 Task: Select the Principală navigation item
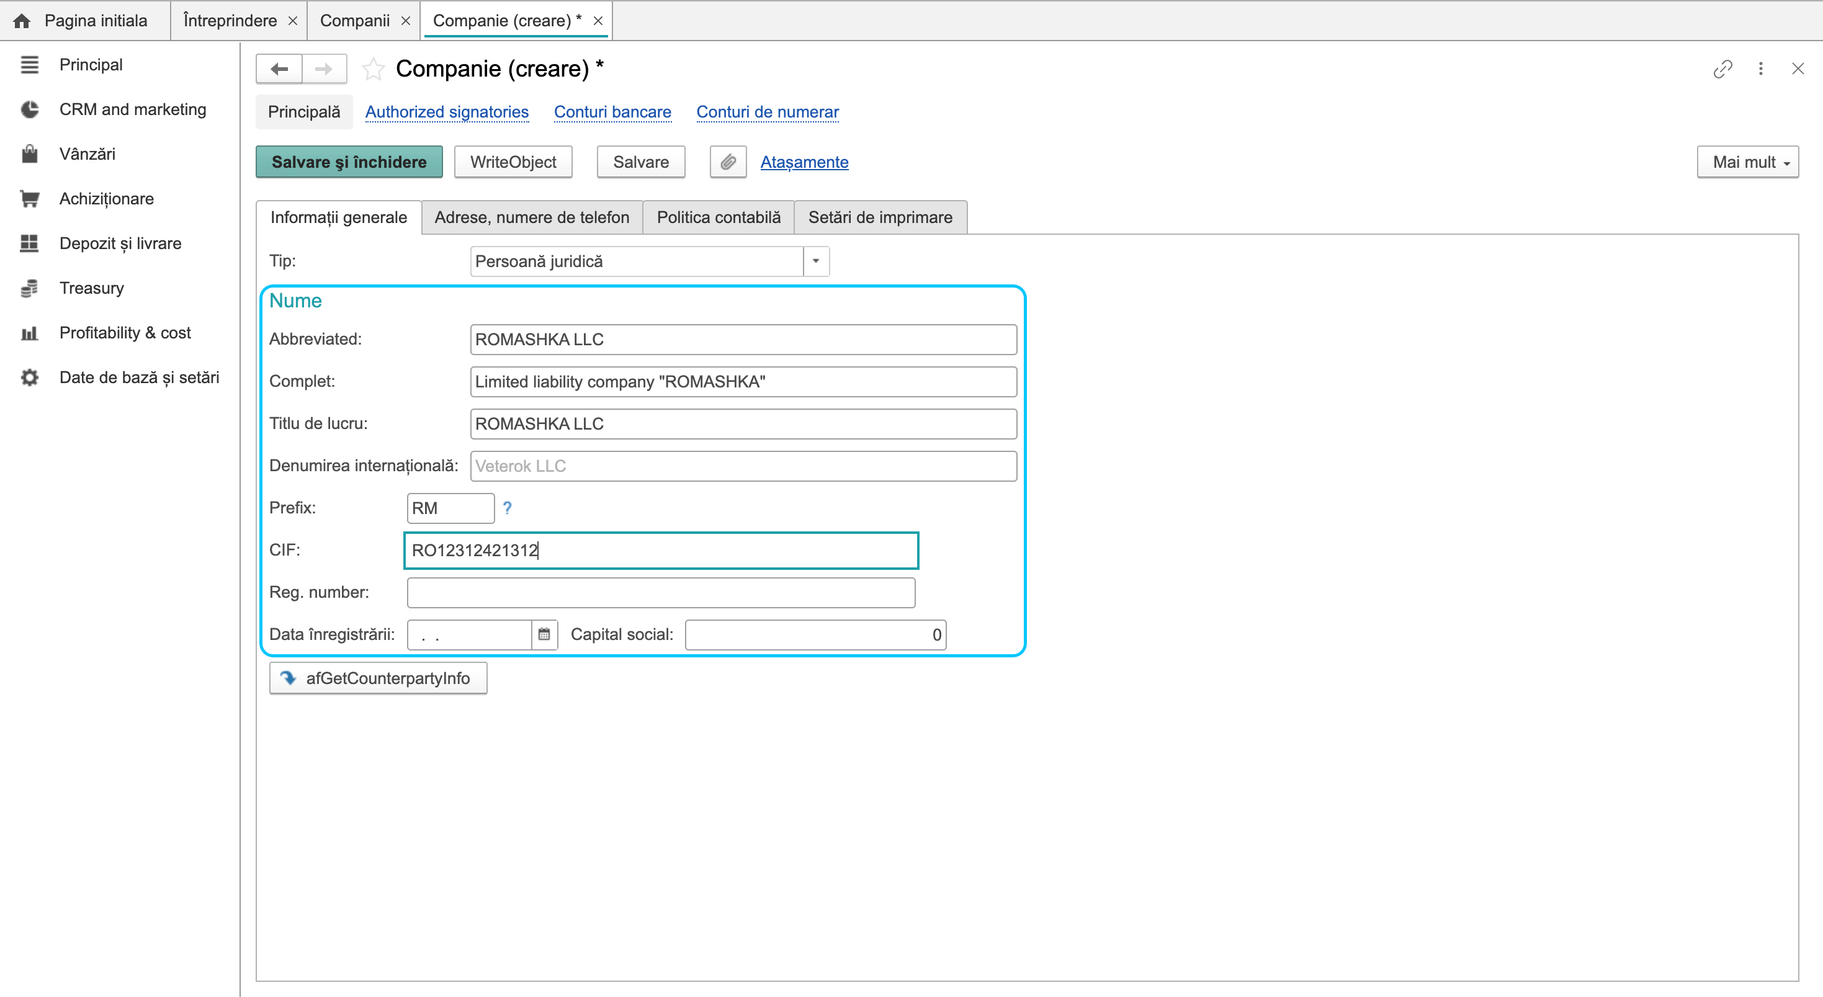pos(304,112)
